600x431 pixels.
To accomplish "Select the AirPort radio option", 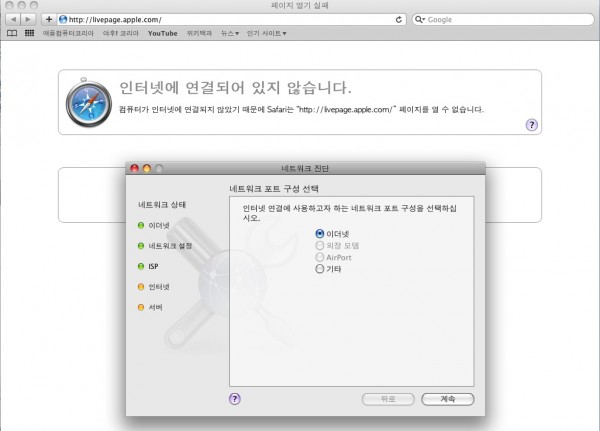I will pyautogui.click(x=320, y=257).
